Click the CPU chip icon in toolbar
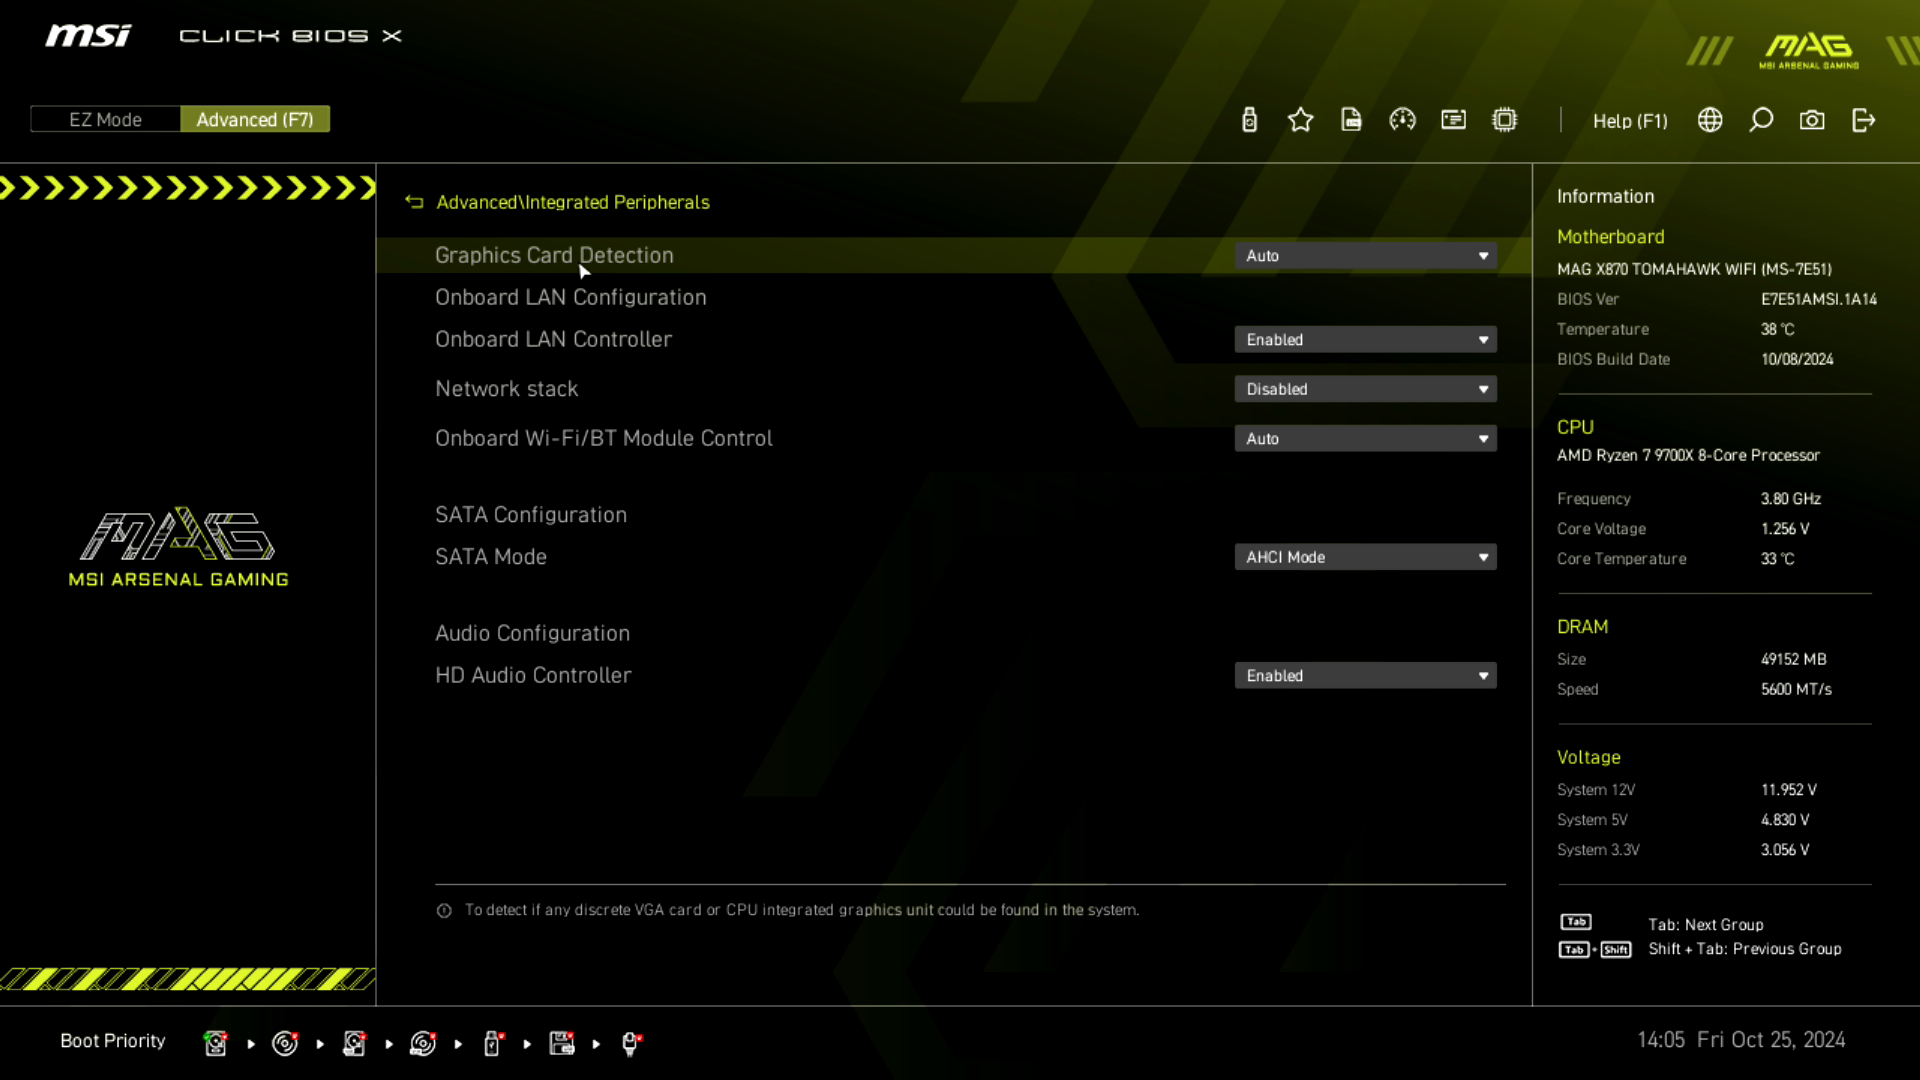1920x1080 pixels. [x=1504, y=120]
